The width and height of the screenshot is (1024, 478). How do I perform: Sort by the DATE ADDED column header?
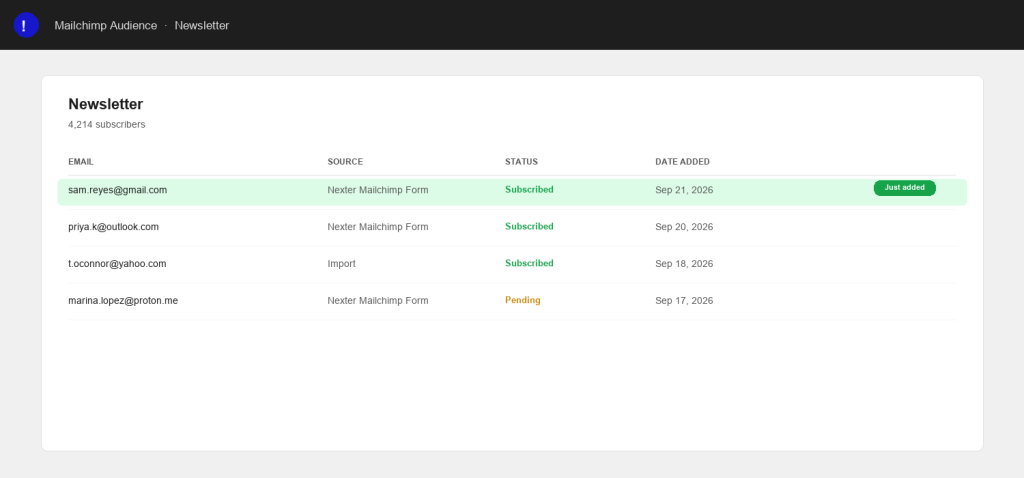[x=682, y=162]
